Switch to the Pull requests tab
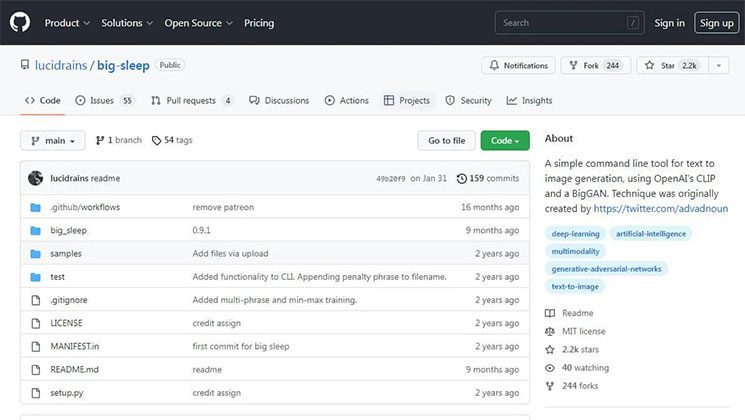Image resolution: width=745 pixels, height=420 pixels. coord(192,100)
